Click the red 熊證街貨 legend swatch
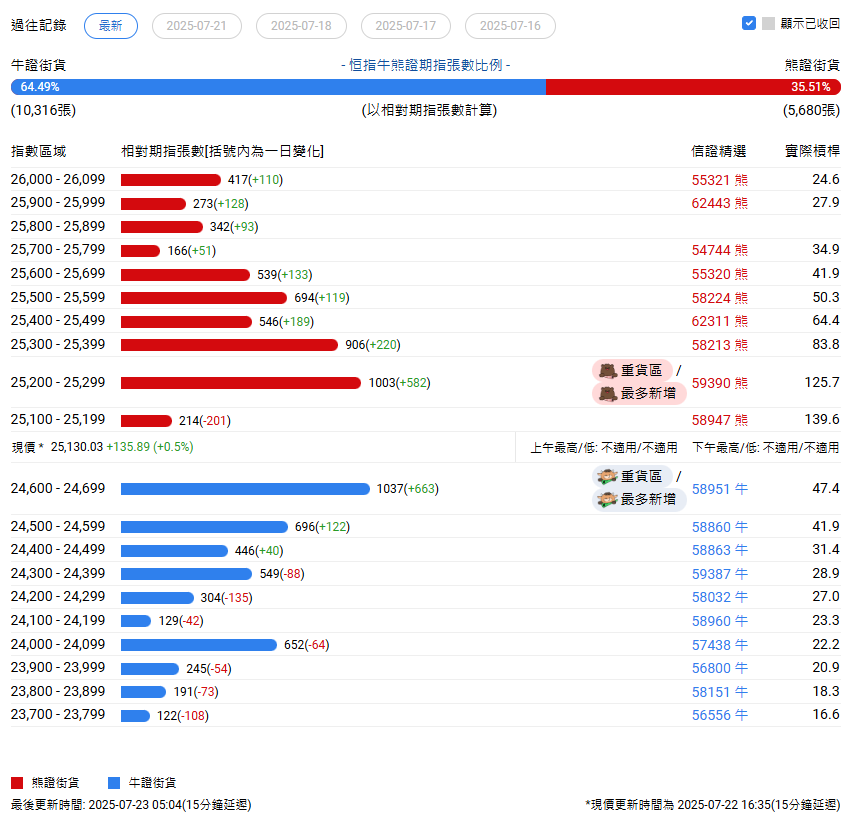This screenshot has width=847, height=819. [16, 783]
